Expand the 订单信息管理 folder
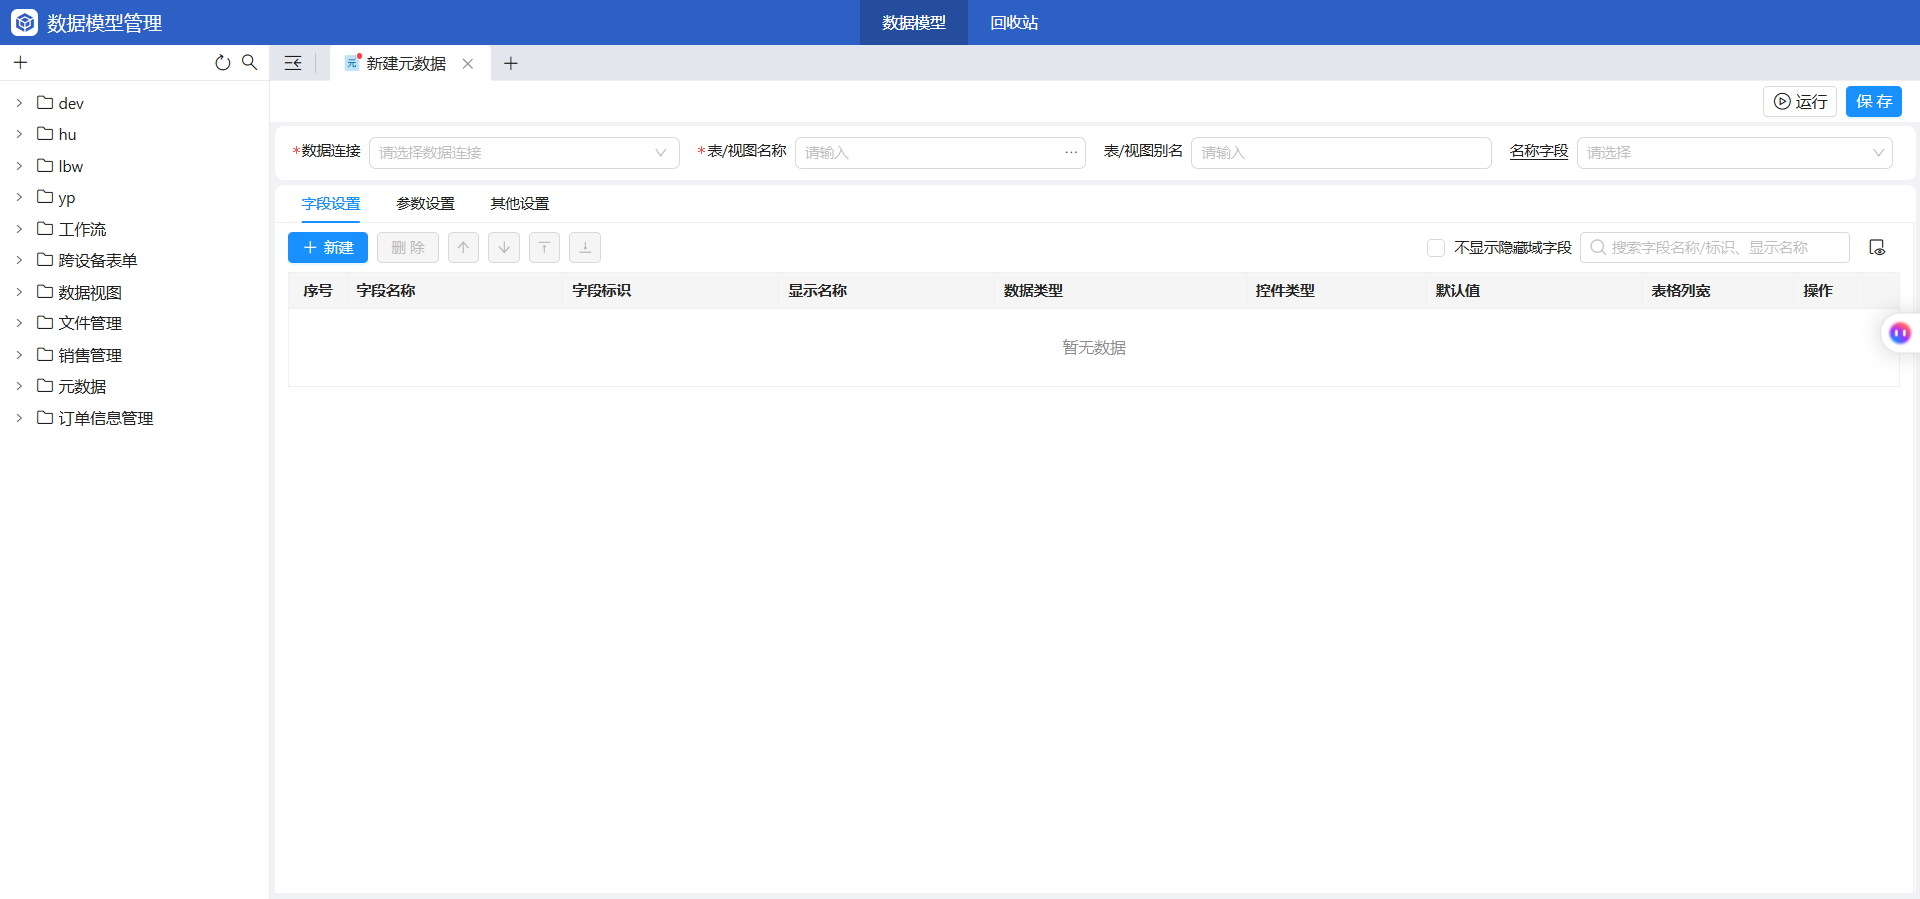The image size is (1920, 899). pyautogui.click(x=19, y=417)
